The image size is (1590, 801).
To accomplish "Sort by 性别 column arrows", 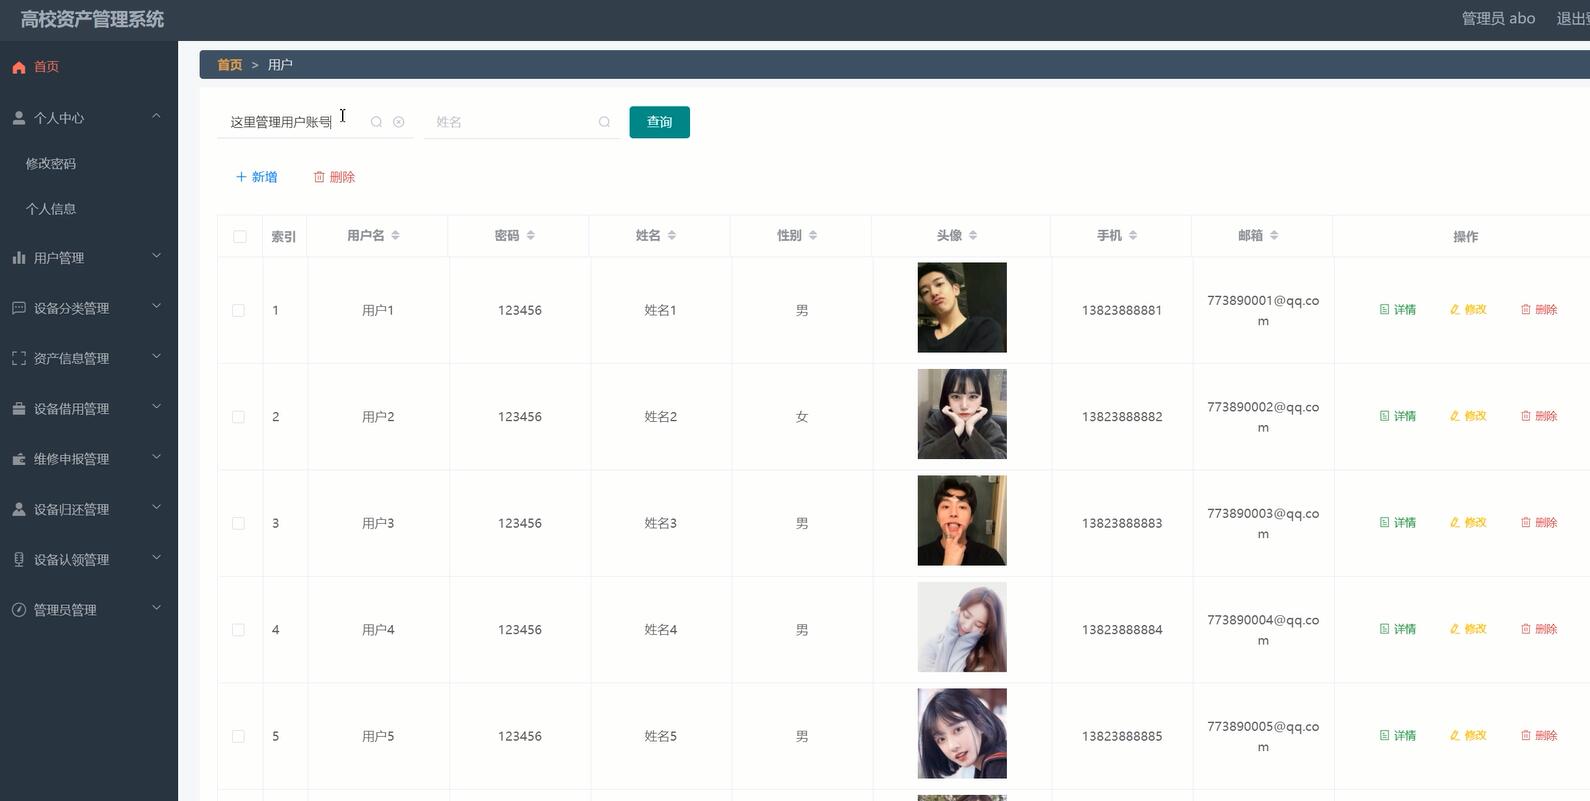I will pyautogui.click(x=812, y=235).
